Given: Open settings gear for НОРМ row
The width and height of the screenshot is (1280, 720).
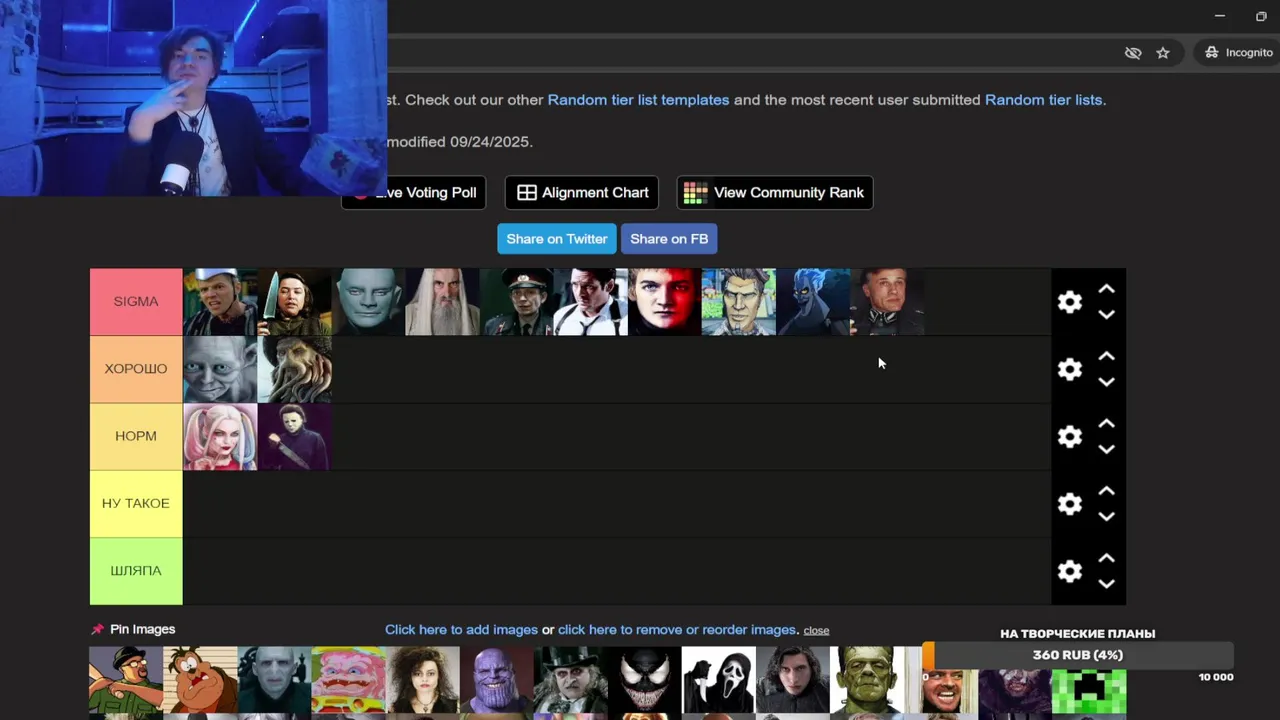Looking at the screenshot, I should click(x=1070, y=437).
